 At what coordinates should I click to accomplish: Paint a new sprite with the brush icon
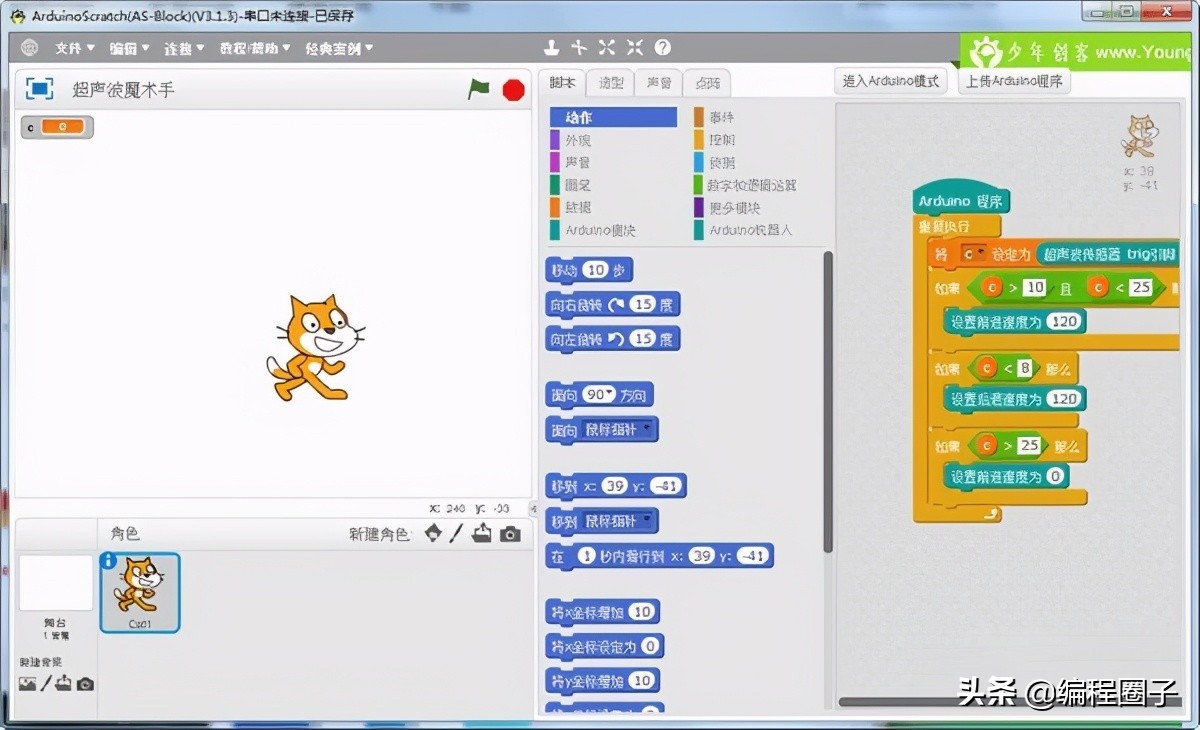point(456,533)
